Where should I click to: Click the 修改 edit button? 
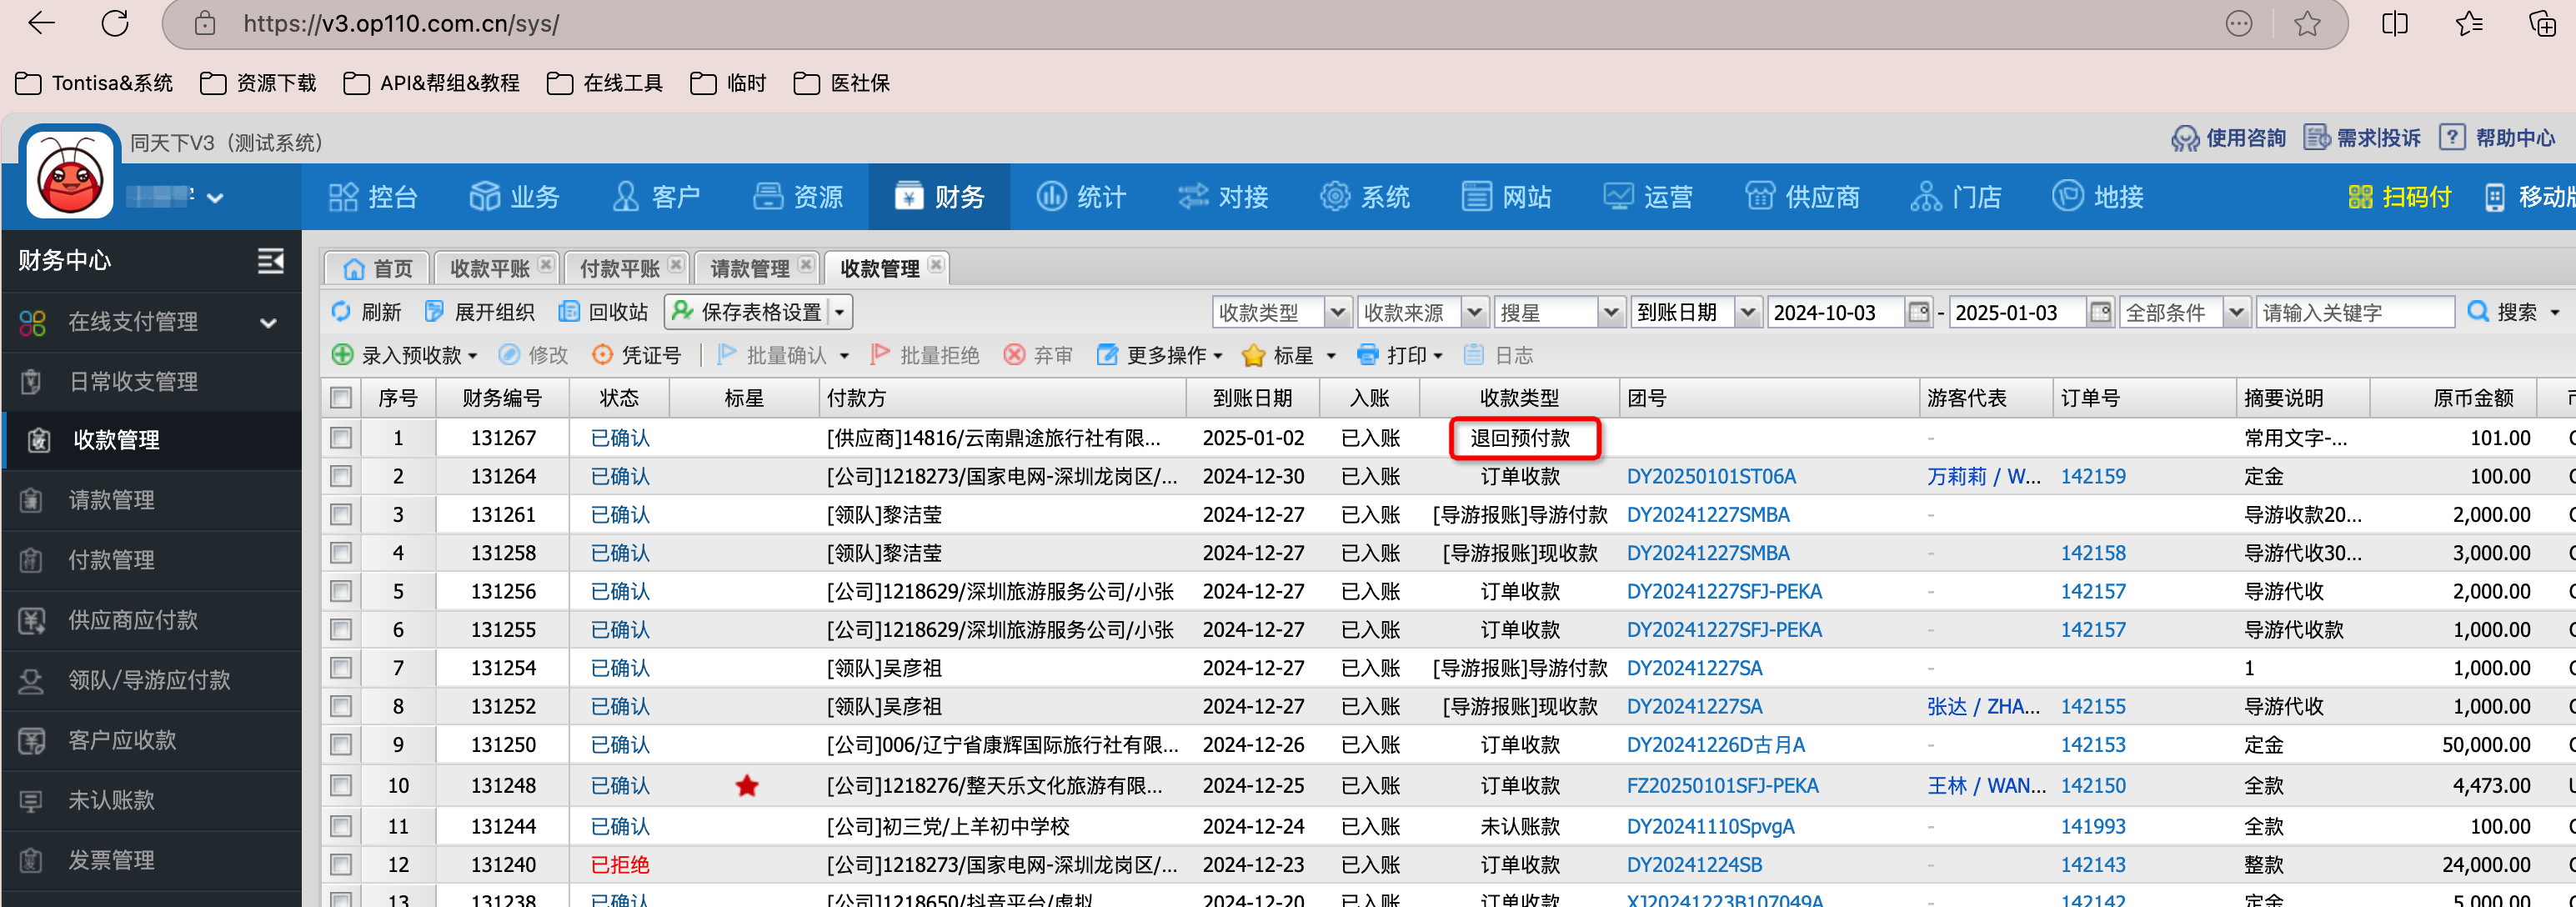(x=533, y=355)
